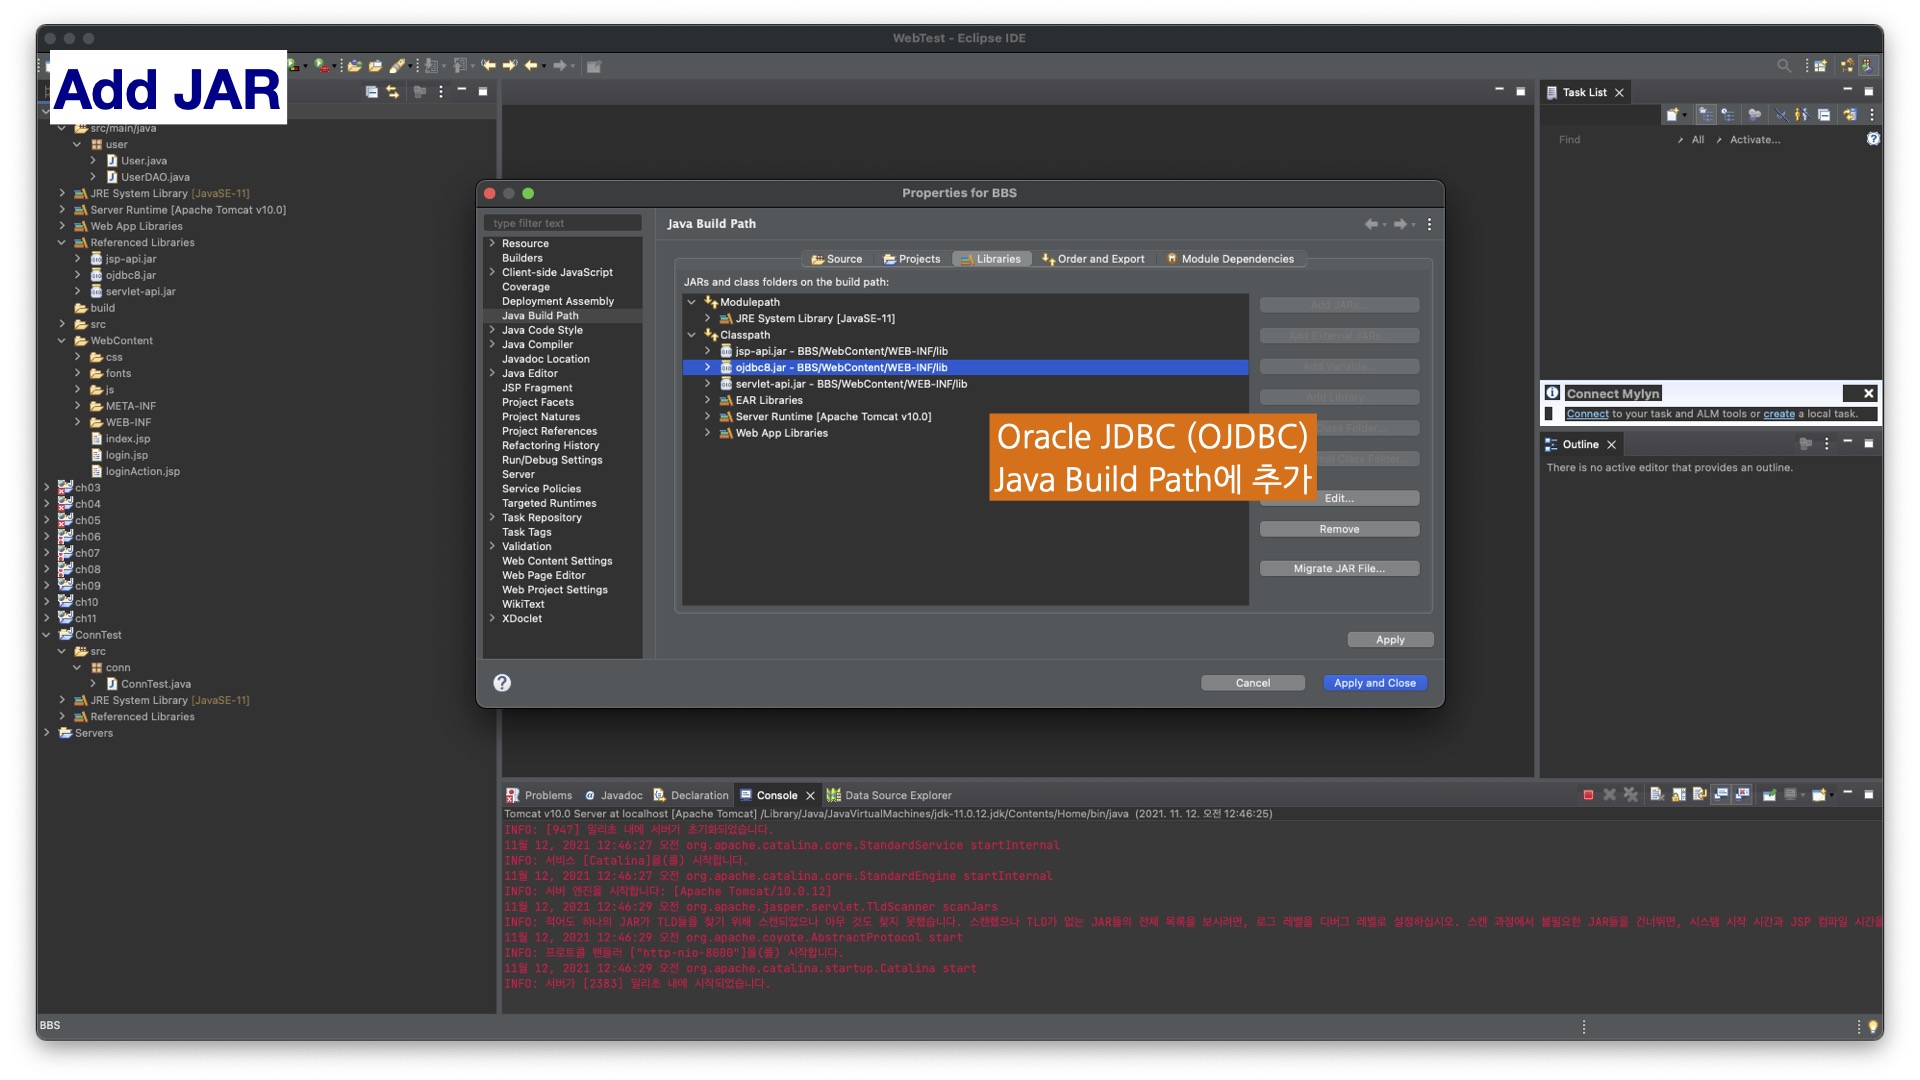Click the Open Perspective icon
This screenshot has width=1920, height=1080.
[x=1821, y=66]
